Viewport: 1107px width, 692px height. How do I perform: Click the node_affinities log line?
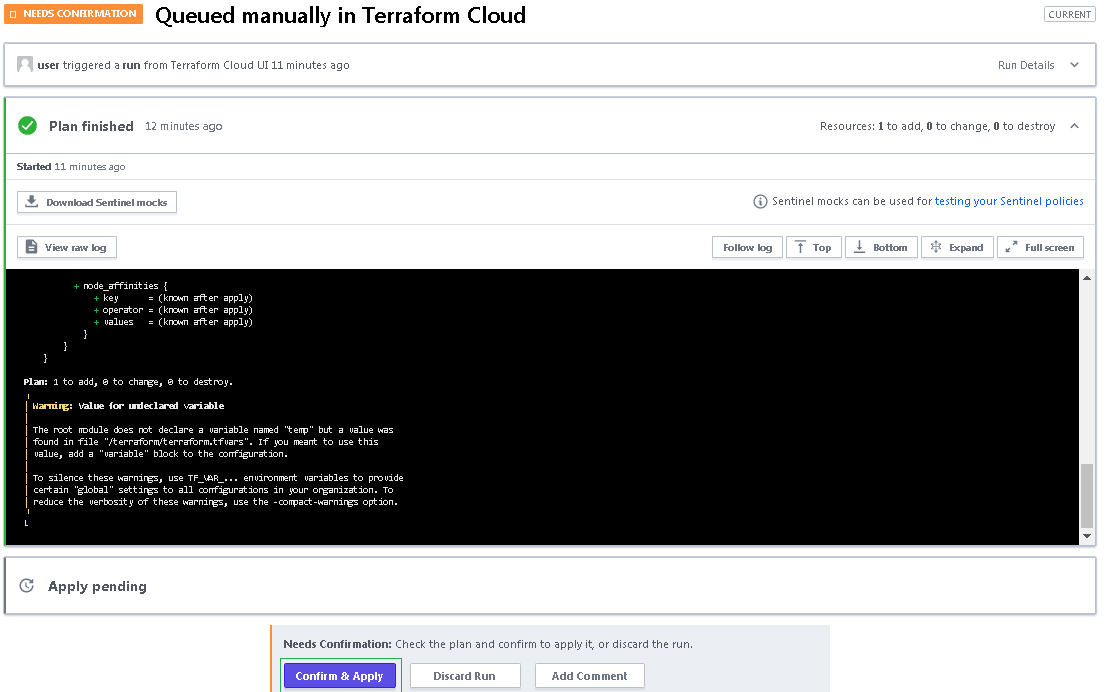tap(121, 286)
